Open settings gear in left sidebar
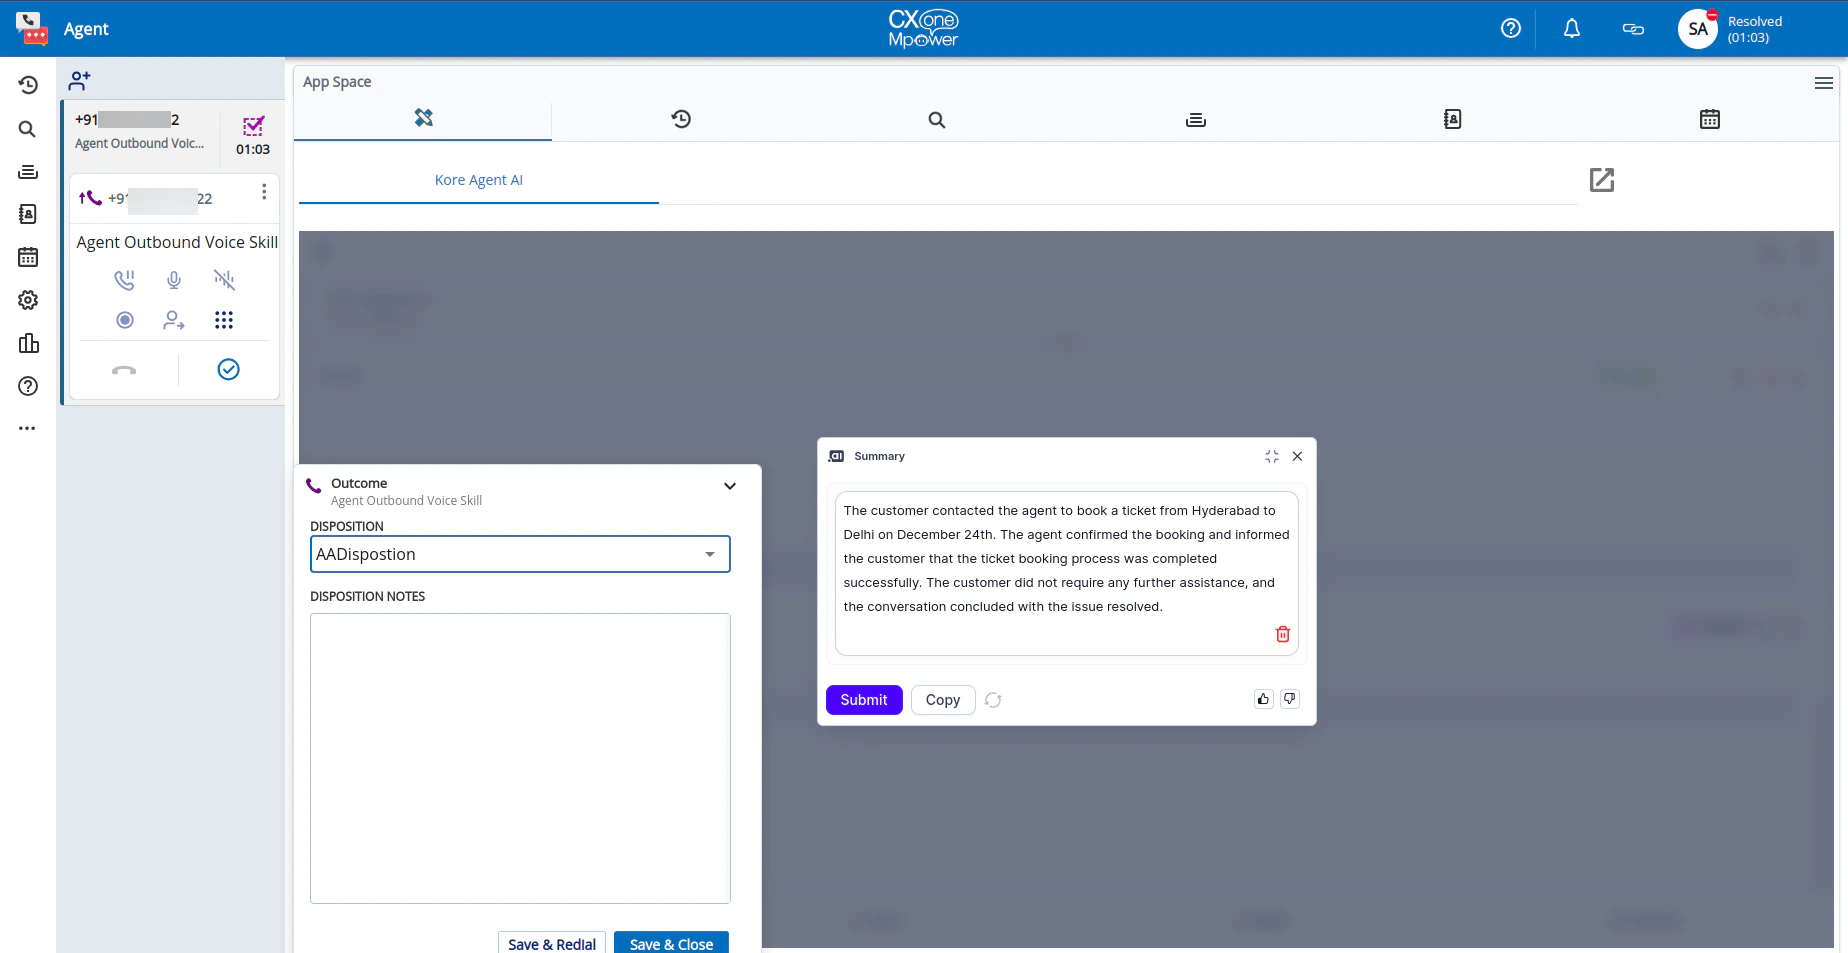The width and height of the screenshot is (1848, 953). pos(28,300)
